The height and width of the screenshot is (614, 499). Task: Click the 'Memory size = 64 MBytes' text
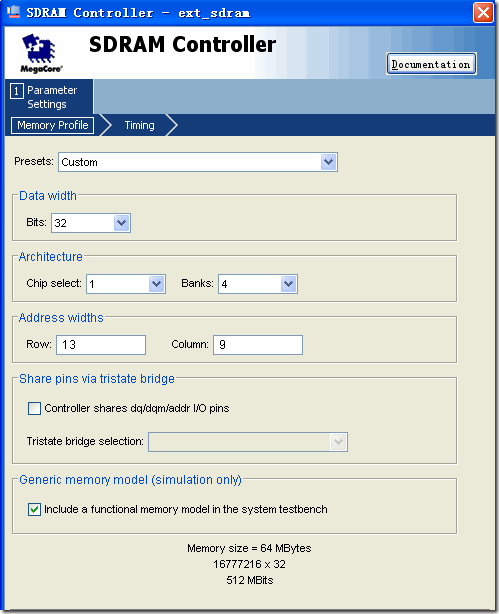point(249,548)
